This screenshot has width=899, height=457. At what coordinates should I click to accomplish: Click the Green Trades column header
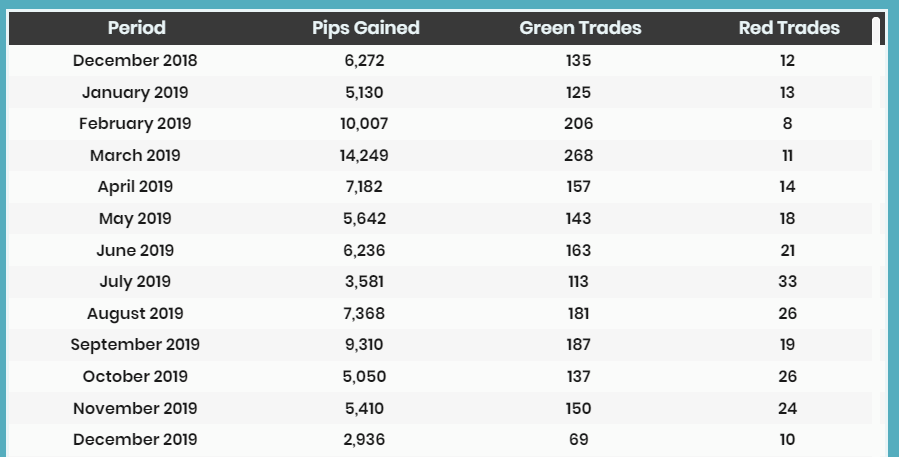pos(580,28)
